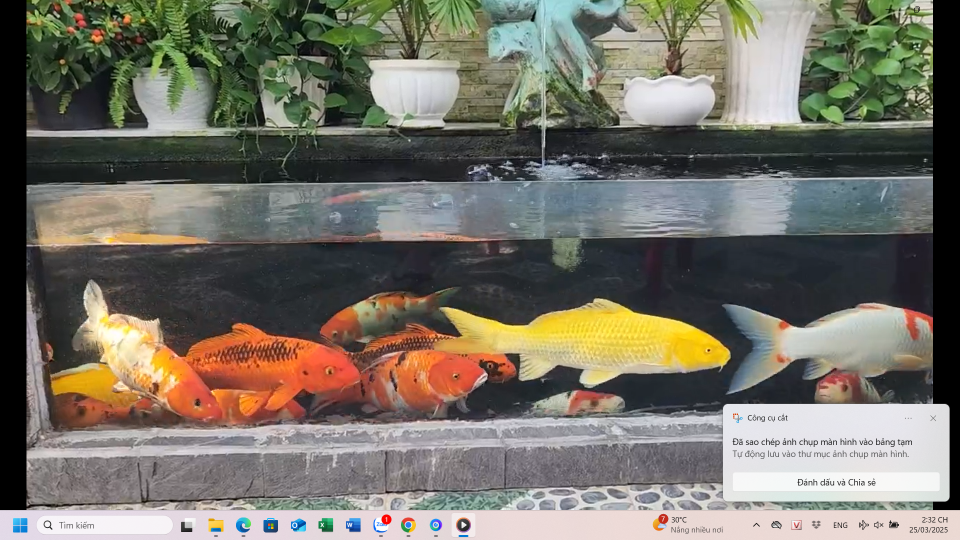The height and width of the screenshot is (540, 960).
Task: Click Đánh dấu và Chia sẻ button
Action: [x=836, y=482]
